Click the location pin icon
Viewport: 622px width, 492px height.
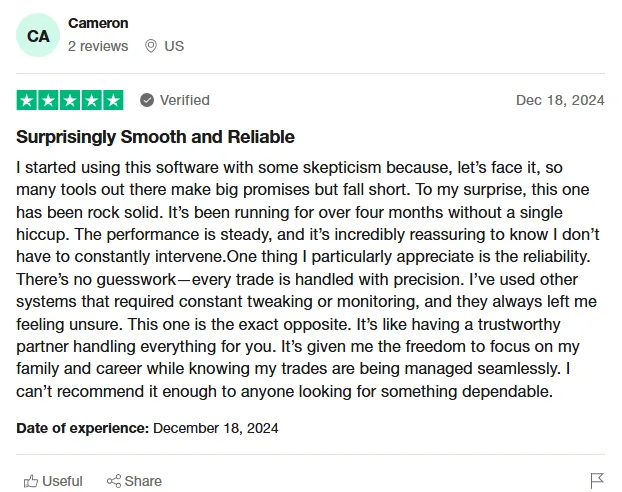point(151,46)
